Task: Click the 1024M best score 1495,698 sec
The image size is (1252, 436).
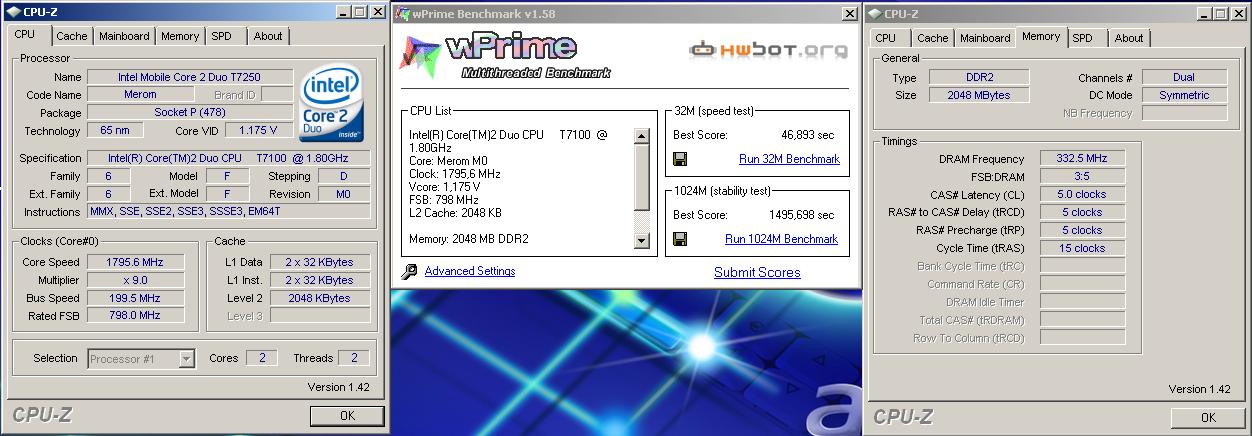Action: pyautogui.click(x=800, y=215)
